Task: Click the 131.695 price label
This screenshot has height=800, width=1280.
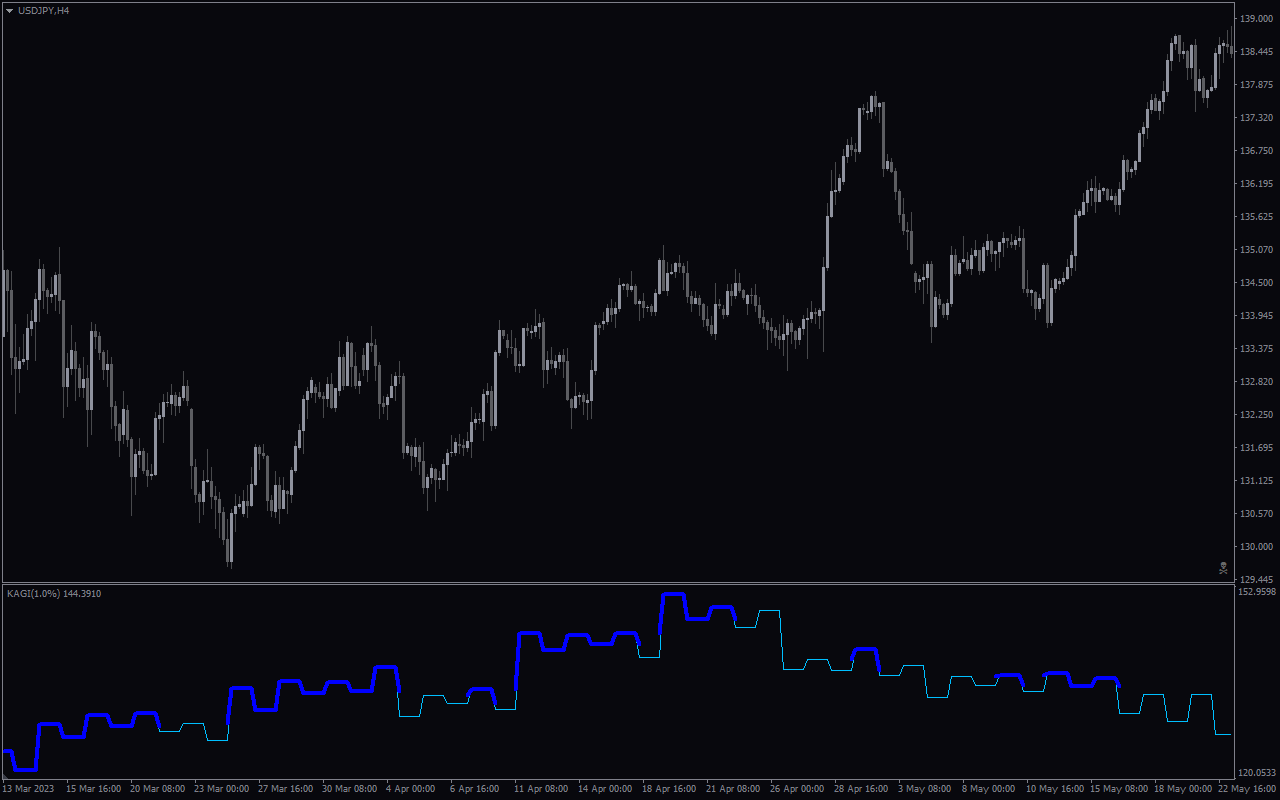Action: click(x=1257, y=448)
